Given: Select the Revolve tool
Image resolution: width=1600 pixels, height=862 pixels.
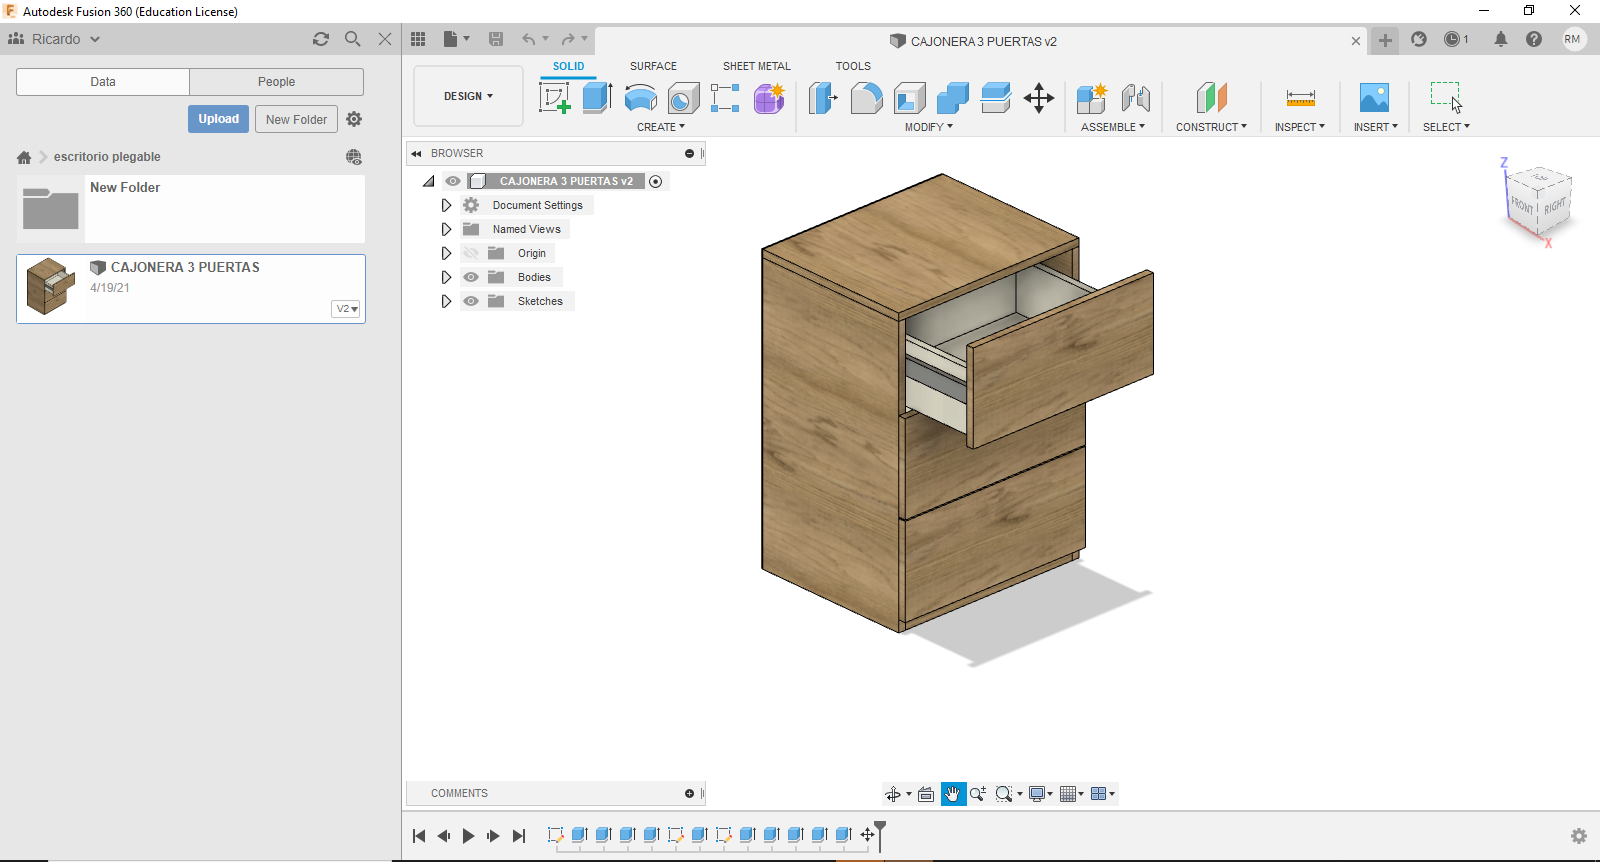Looking at the screenshot, I should tap(640, 98).
